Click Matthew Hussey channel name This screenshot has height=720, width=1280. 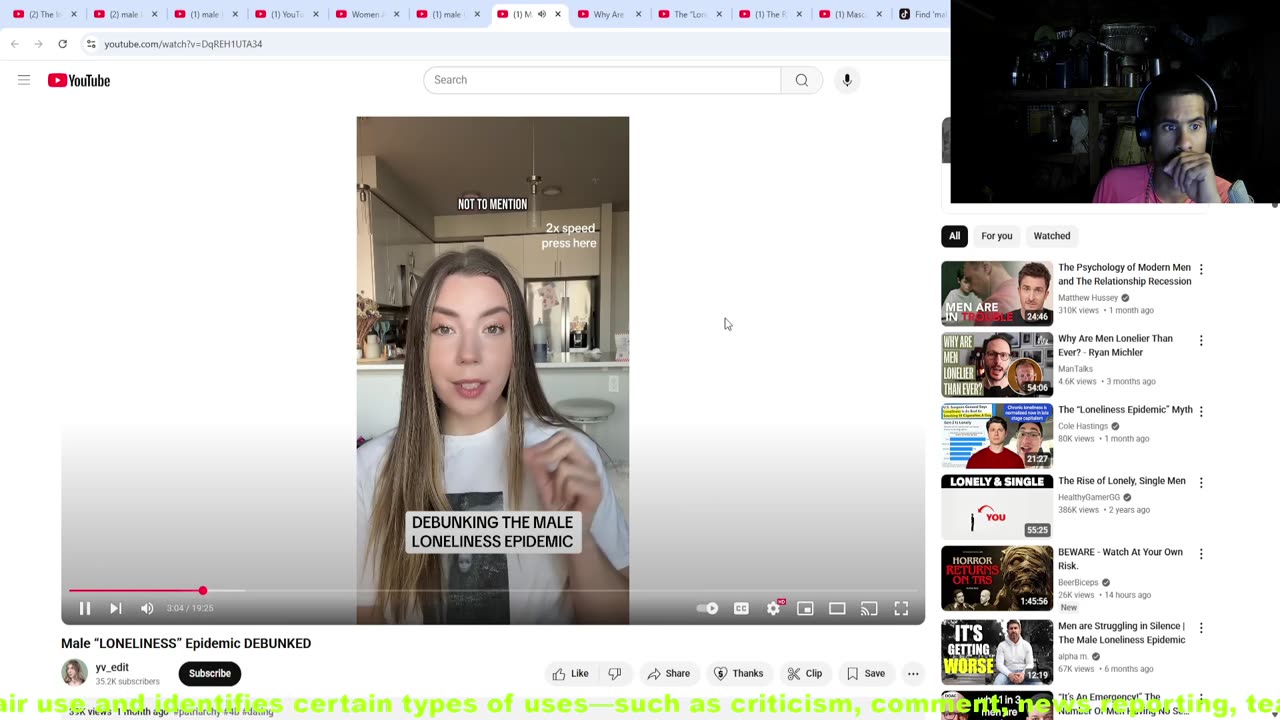pos(1088,298)
